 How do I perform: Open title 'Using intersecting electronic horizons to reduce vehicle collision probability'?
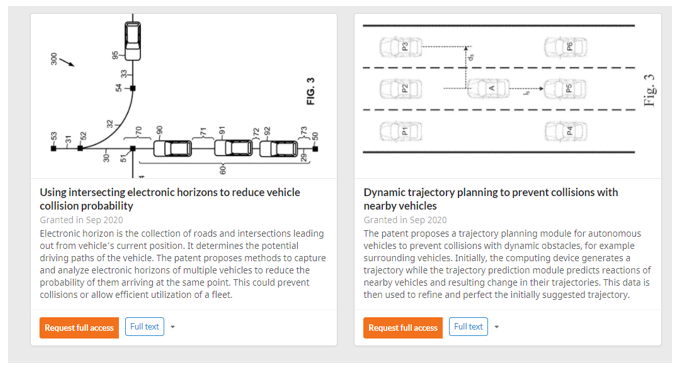coord(170,199)
